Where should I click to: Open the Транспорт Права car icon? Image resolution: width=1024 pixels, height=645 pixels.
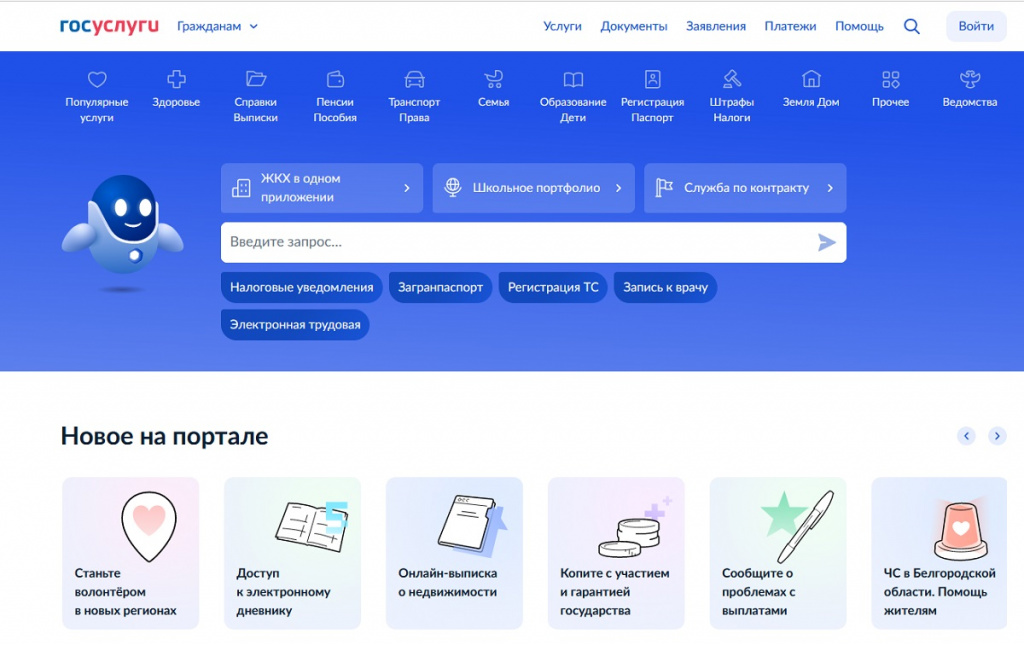pos(414,79)
